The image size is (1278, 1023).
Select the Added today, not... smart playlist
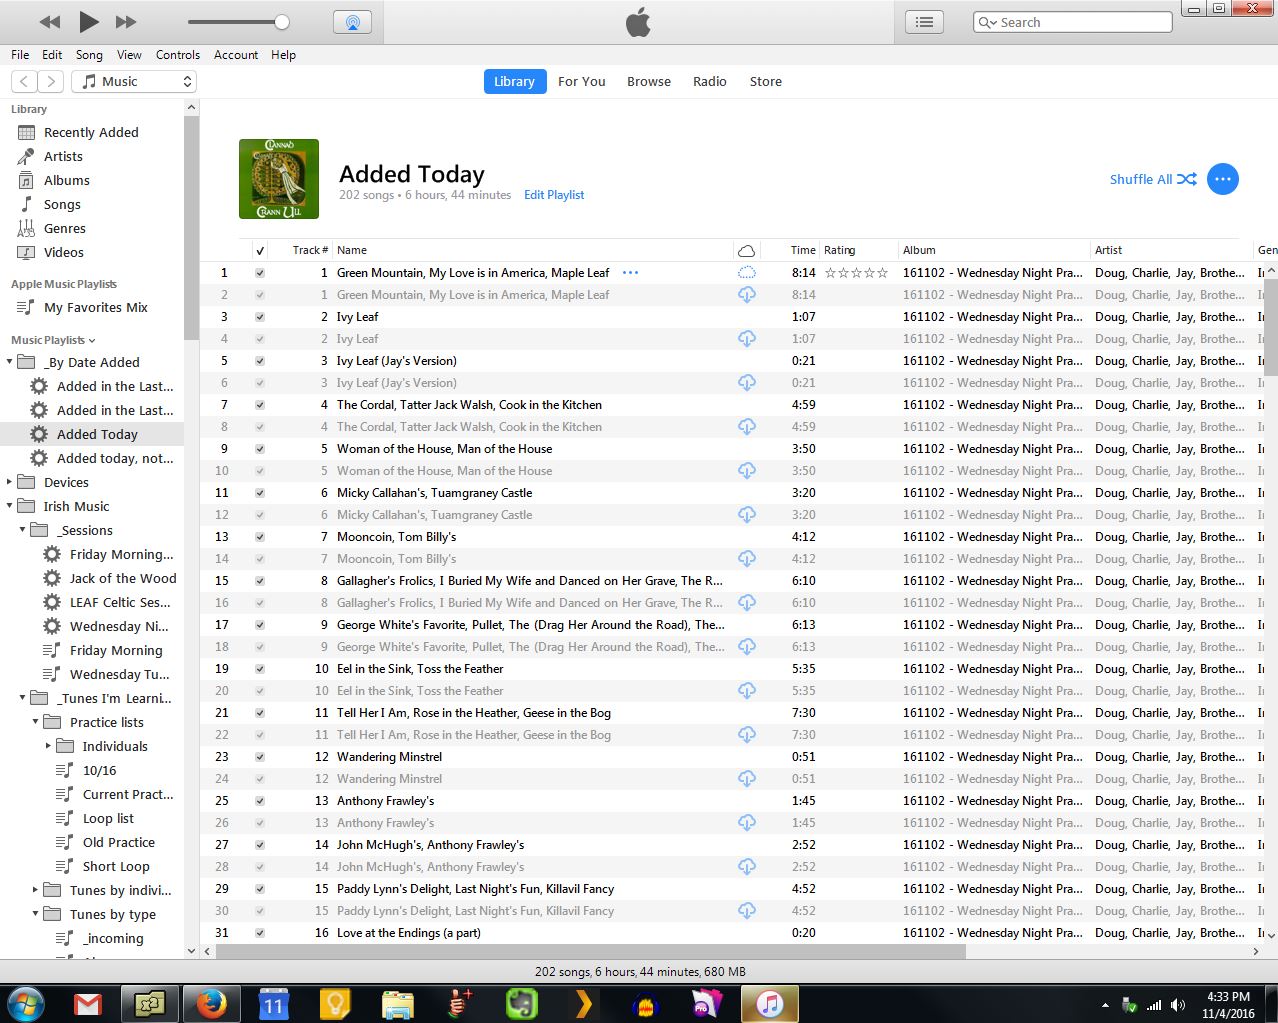click(114, 458)
